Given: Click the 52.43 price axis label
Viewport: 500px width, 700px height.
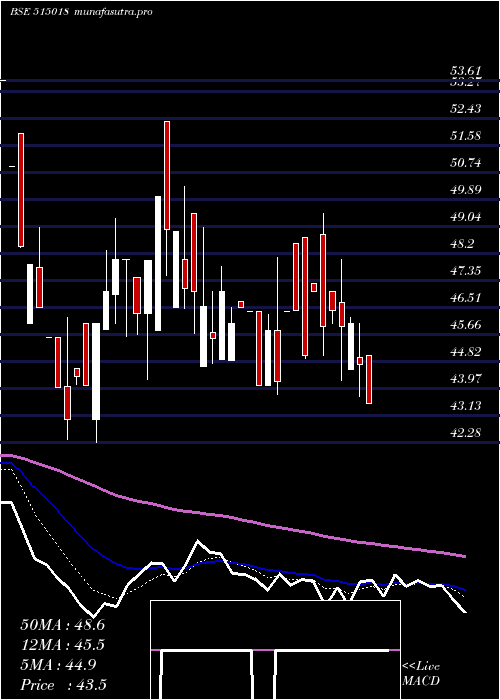Looking at the screenshot, I should (x=466, y=108).
